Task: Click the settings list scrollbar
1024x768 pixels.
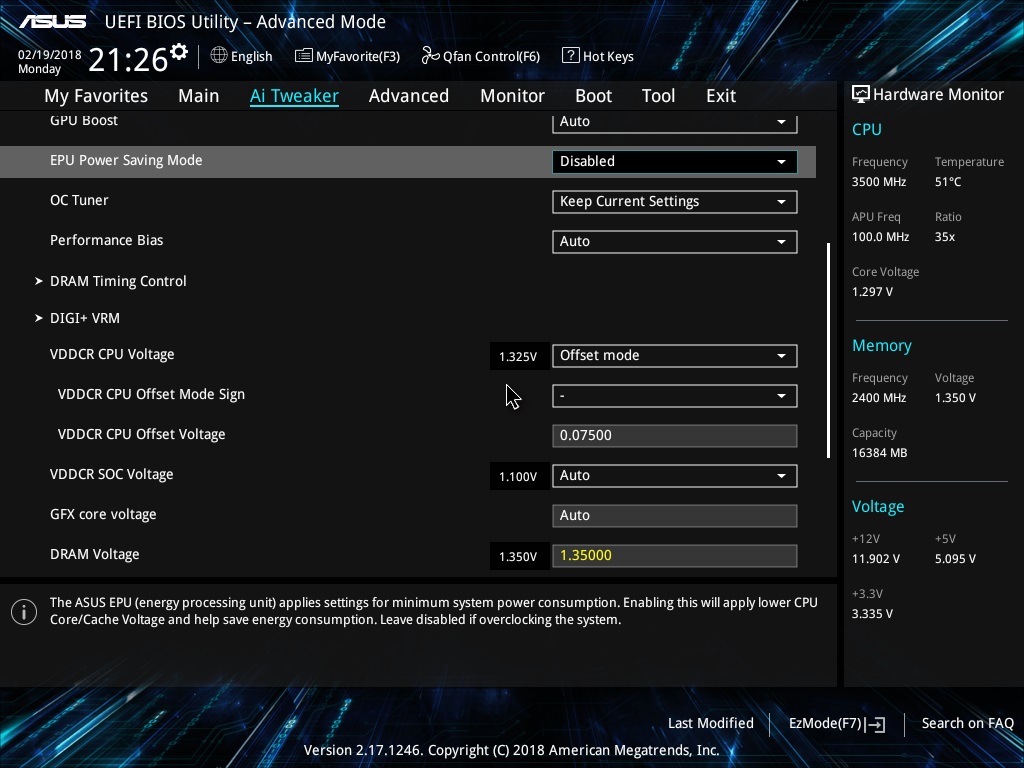Action: (x=828, y=350)
